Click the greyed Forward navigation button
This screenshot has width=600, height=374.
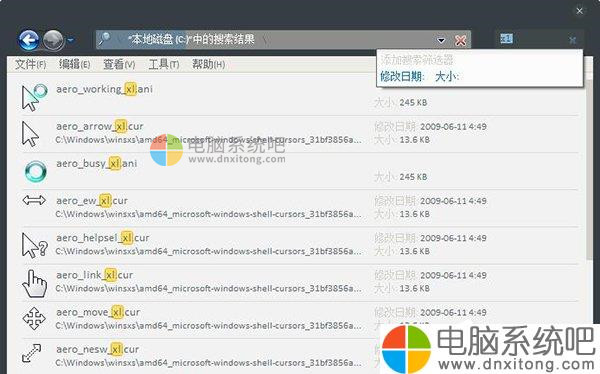coord(53,40)
